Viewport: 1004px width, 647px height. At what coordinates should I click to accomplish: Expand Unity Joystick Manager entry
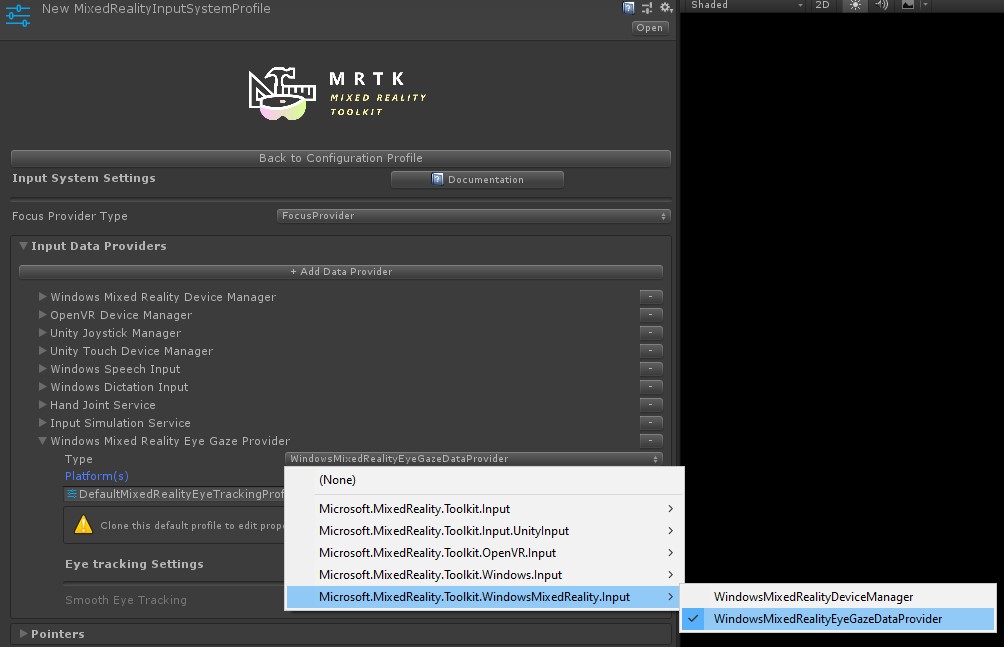pyautogui.click(x=42, y=332)
